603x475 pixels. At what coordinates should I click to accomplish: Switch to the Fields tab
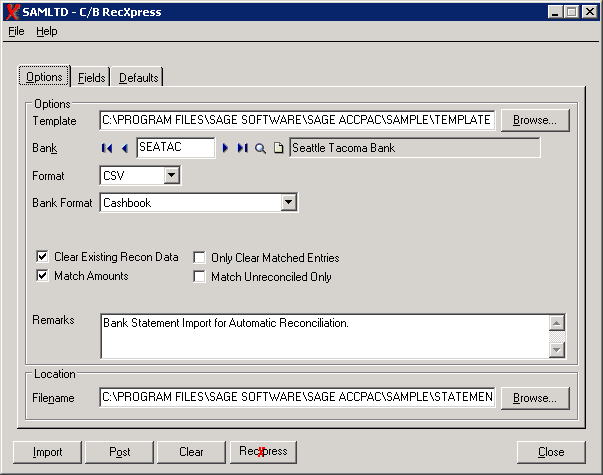pos(91,78)
